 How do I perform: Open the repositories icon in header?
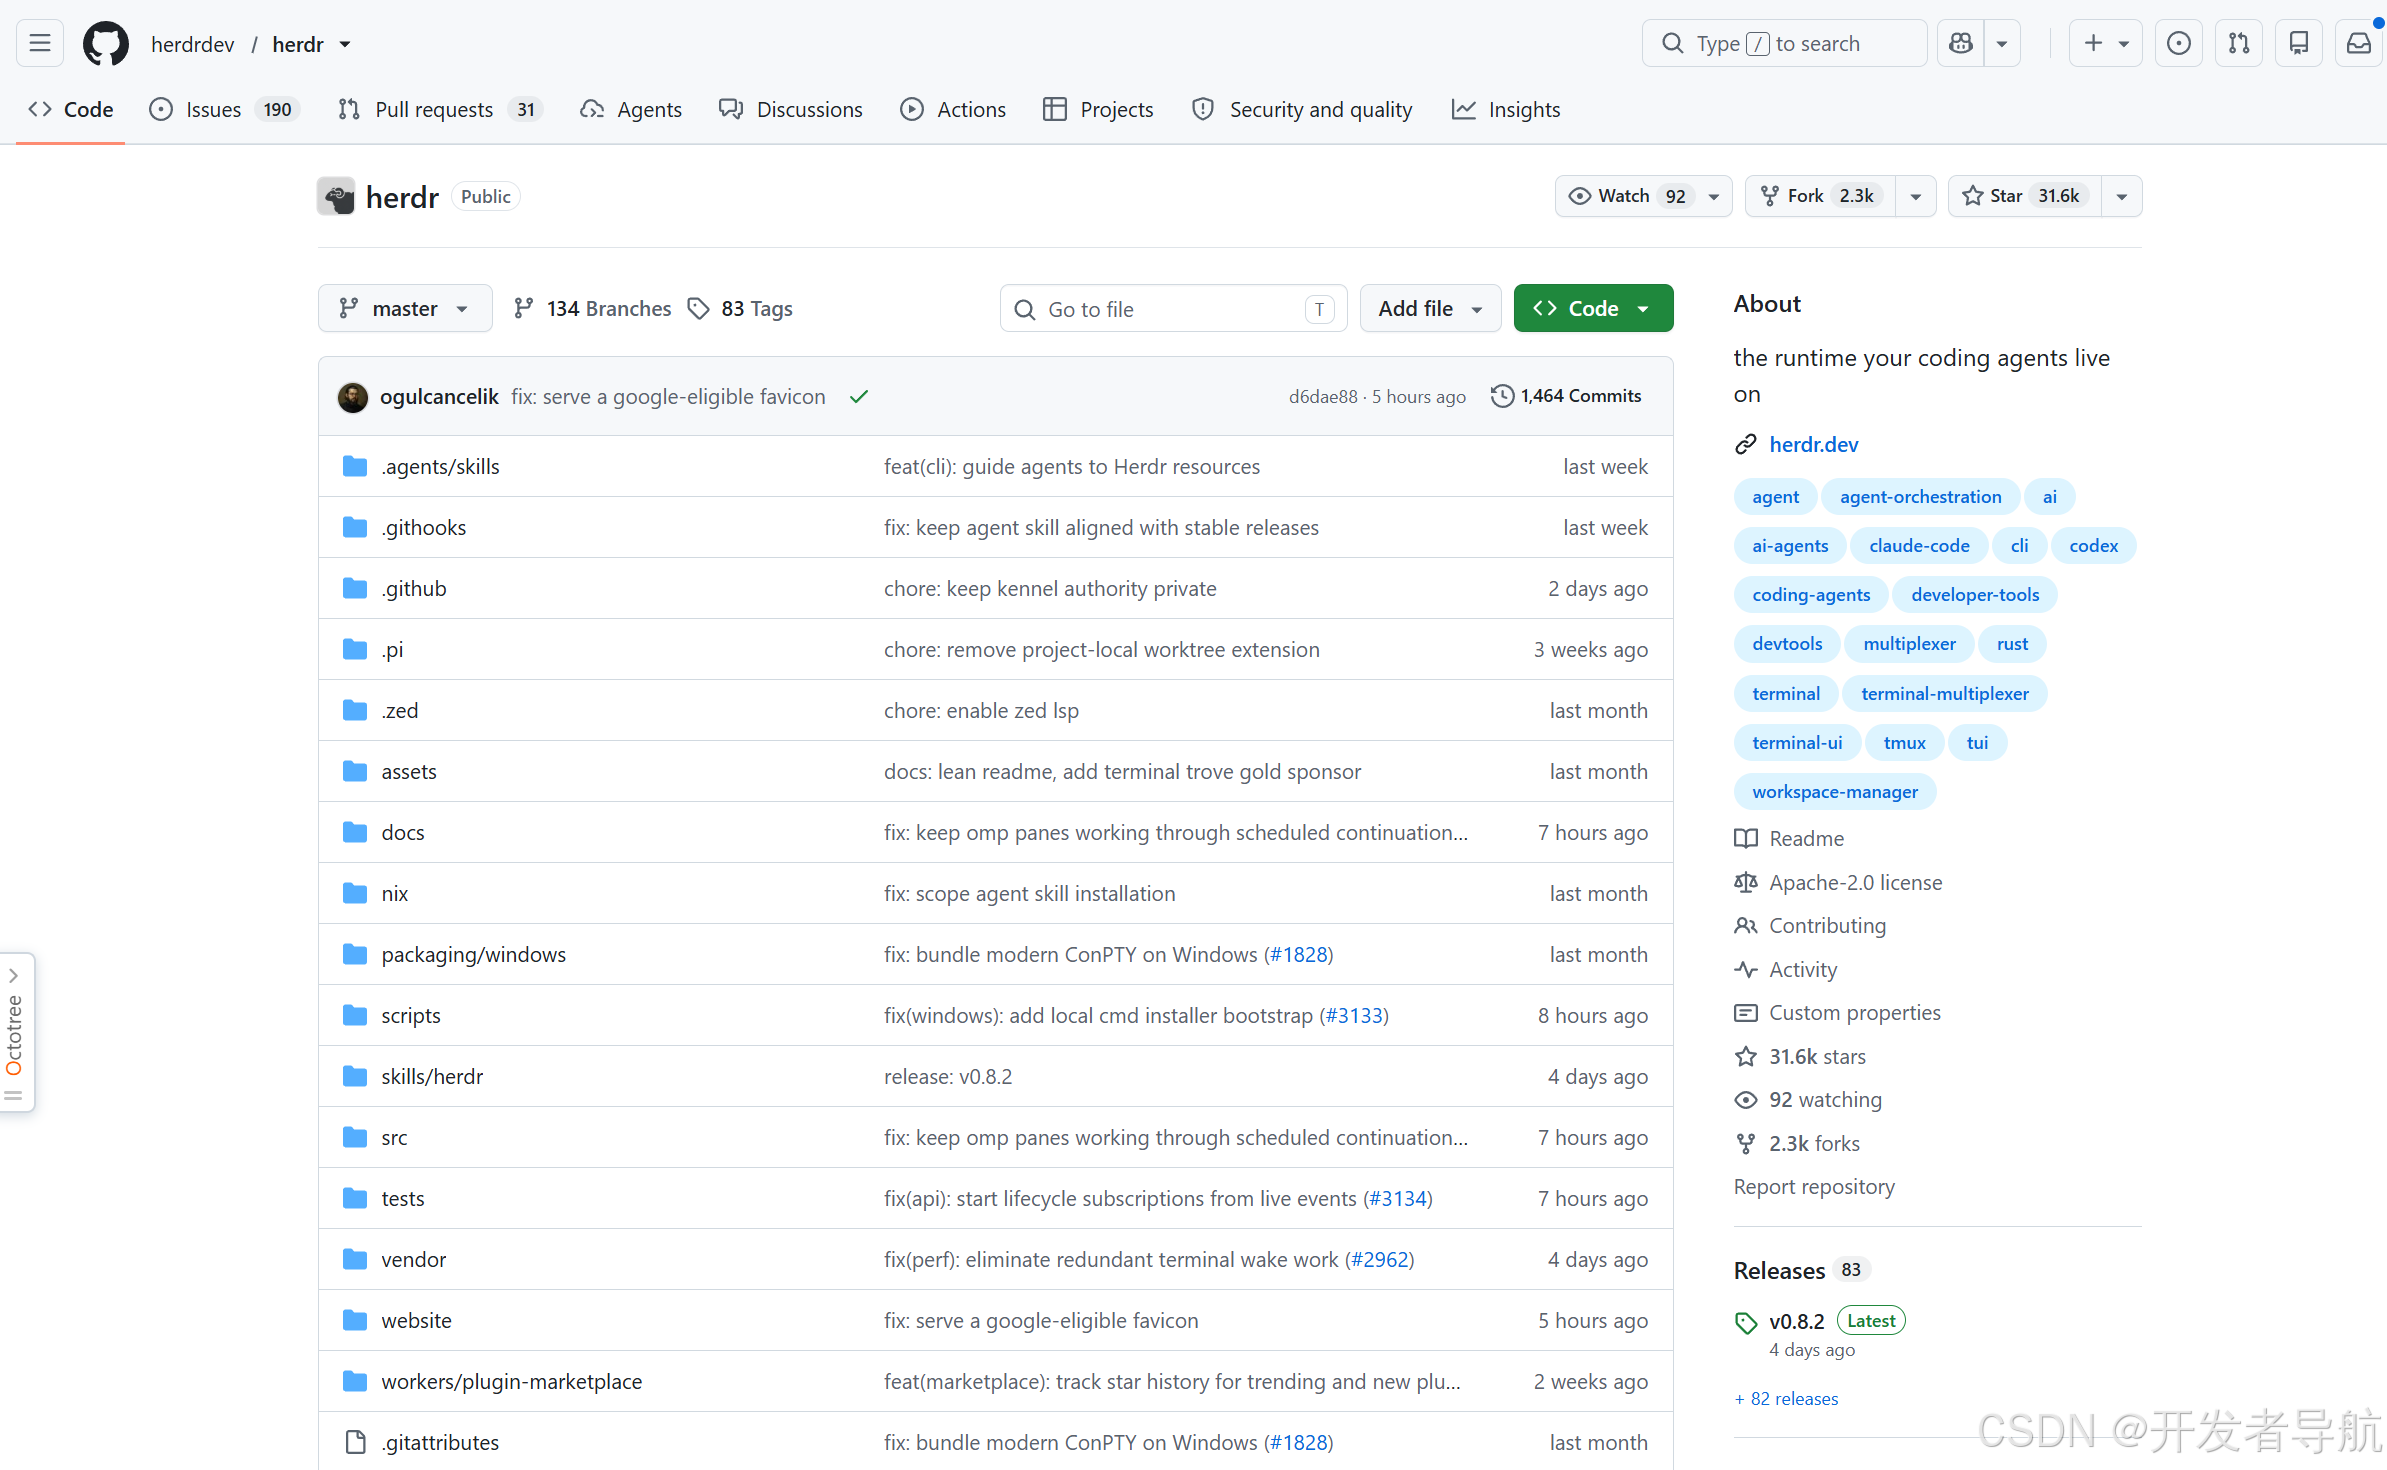pos(2299,43)
